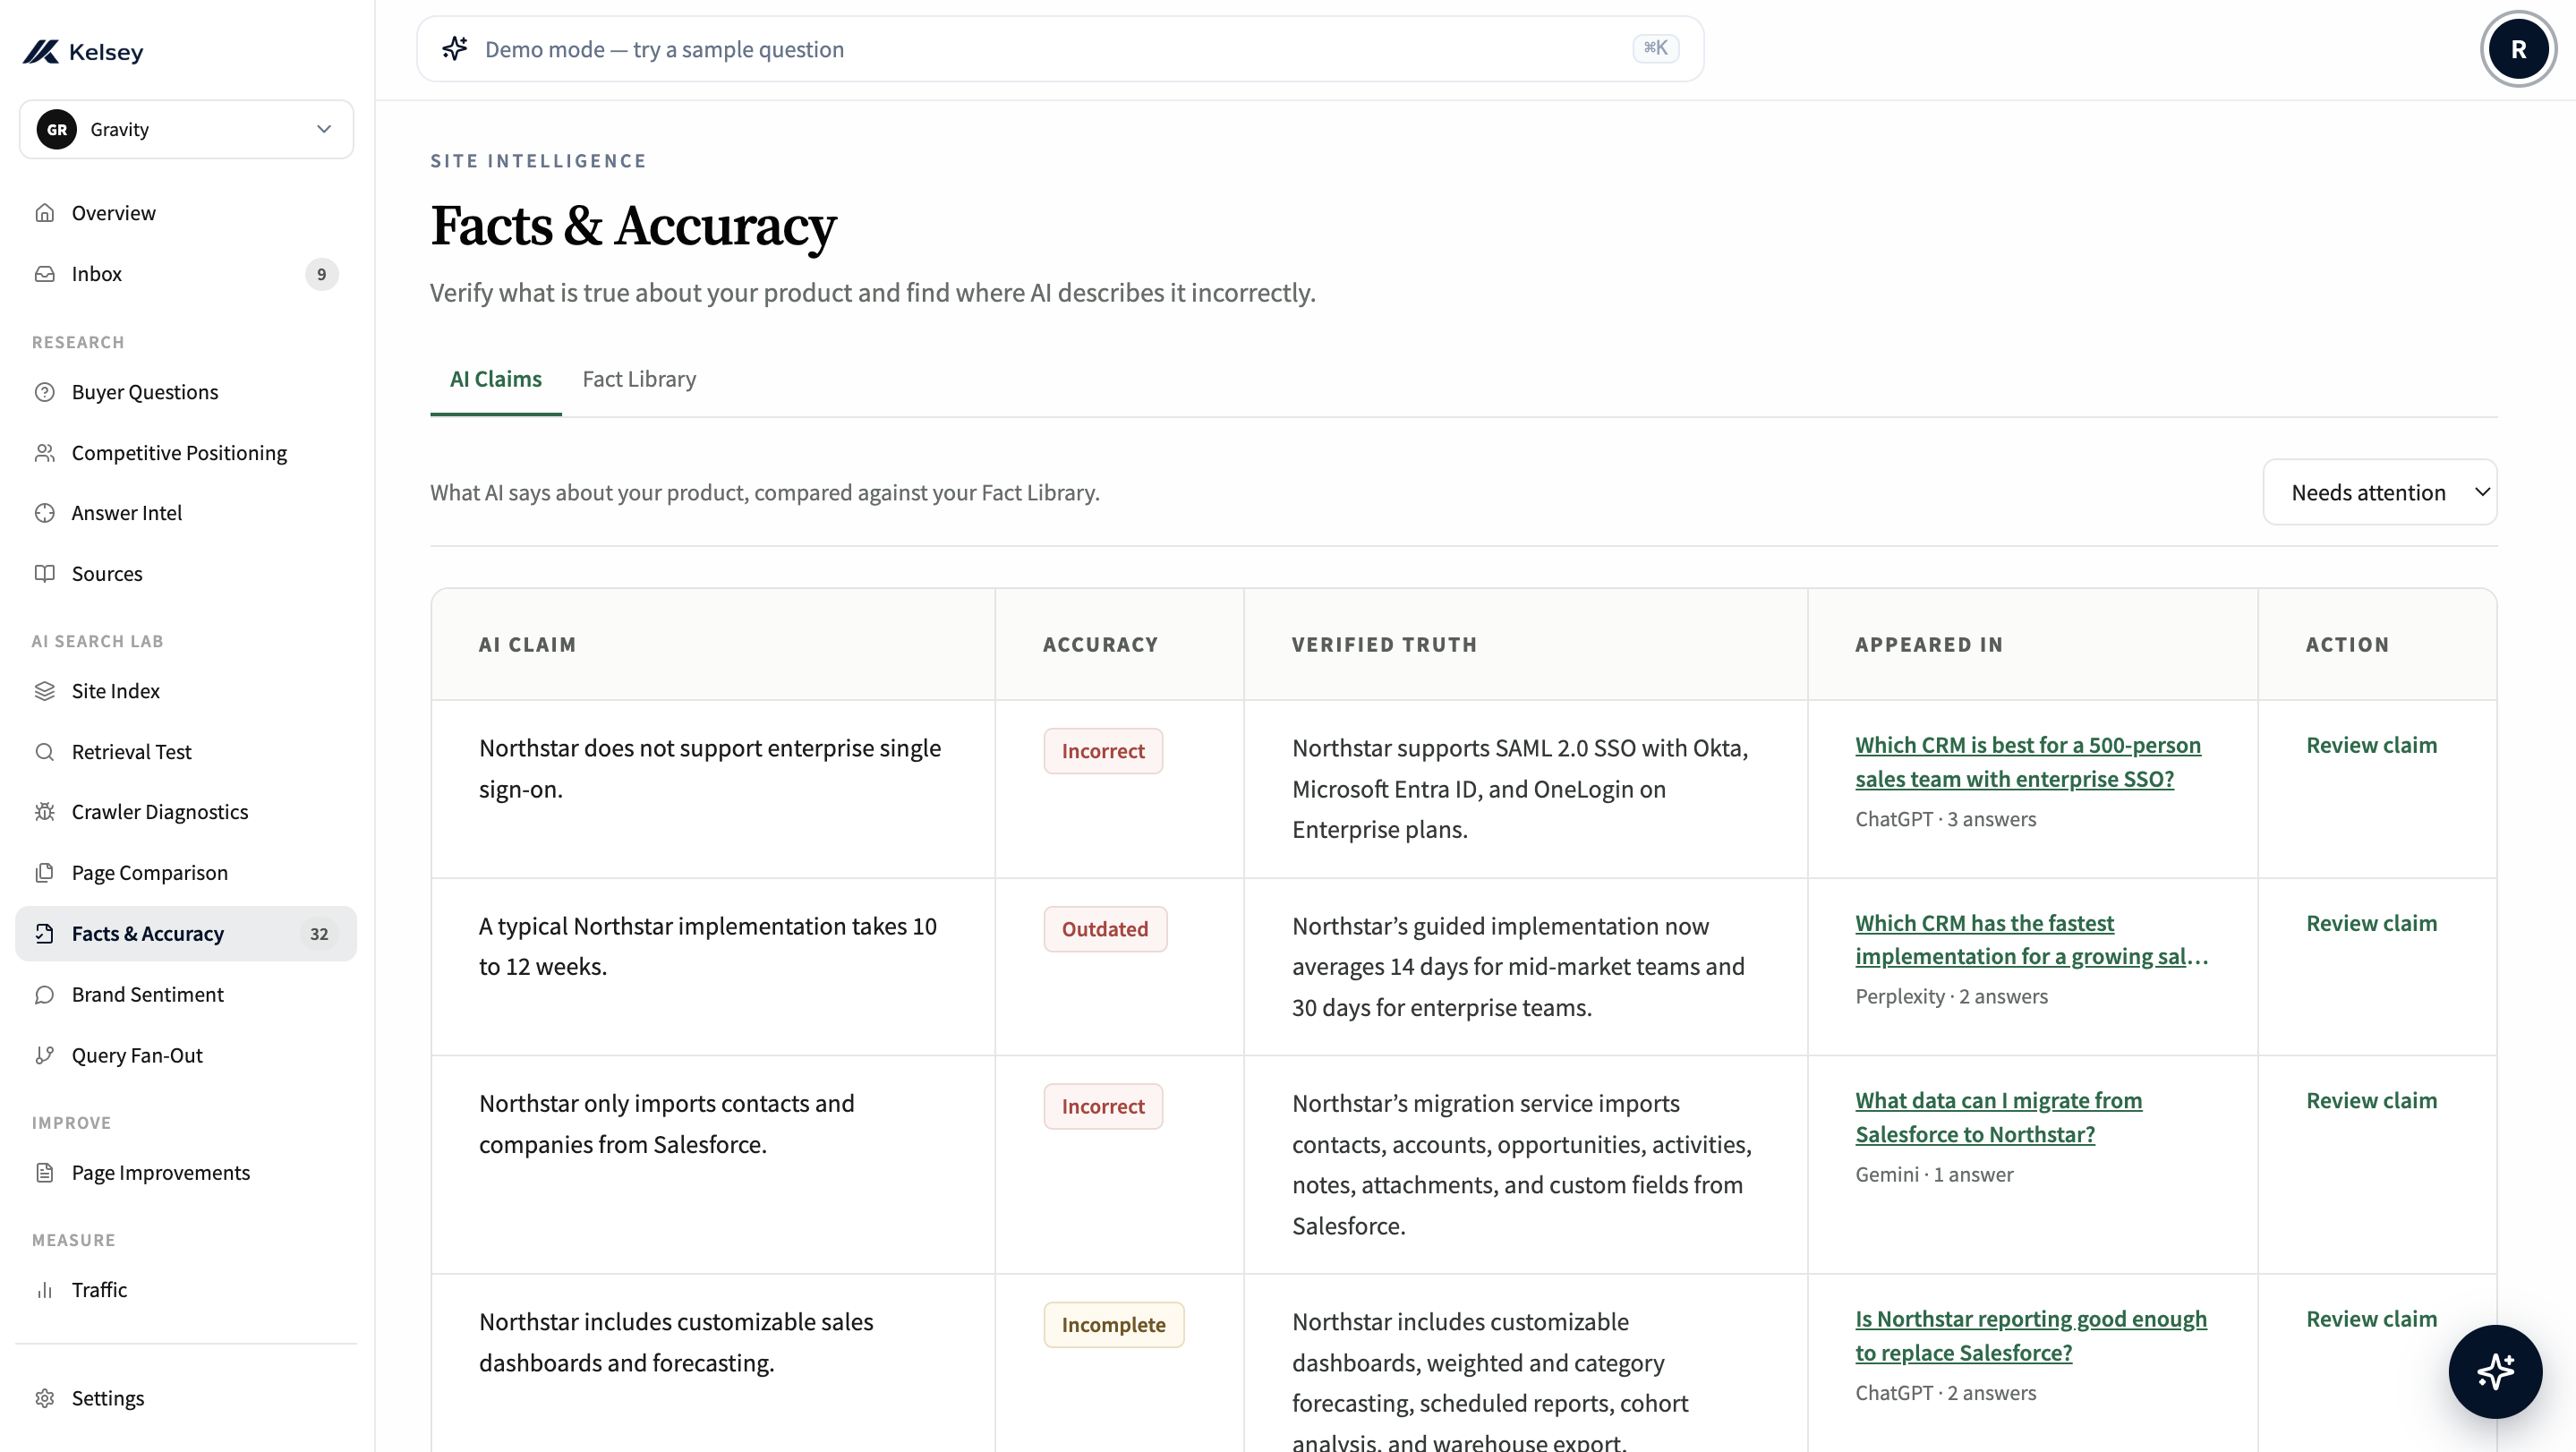Viewport: 2576px width, 1452px height.
Task: Go to Overview in the sidebar
Action: (x=186, y=213)
